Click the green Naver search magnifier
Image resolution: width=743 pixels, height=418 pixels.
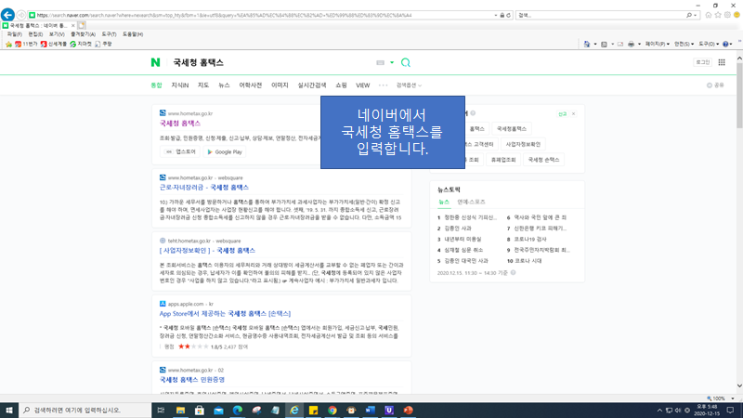click(x=406, y=62)
